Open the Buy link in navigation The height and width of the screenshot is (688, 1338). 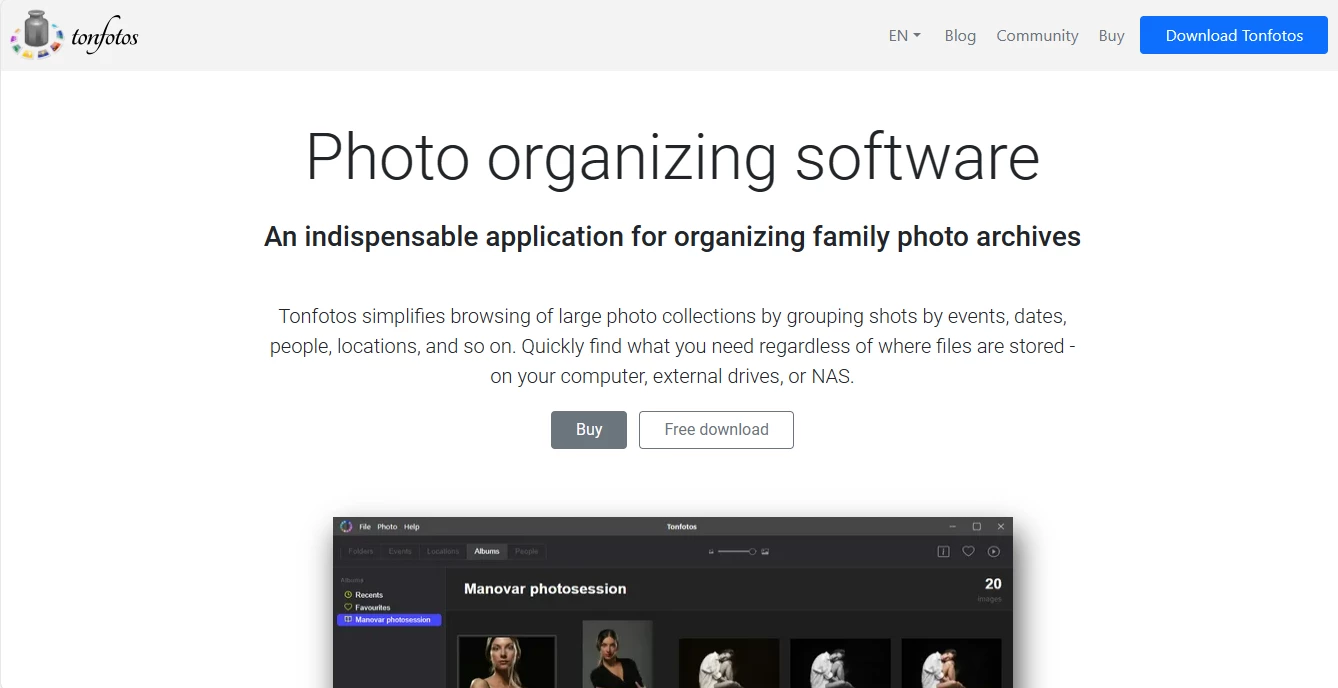pyautogui.click(x=1111, y=35)
